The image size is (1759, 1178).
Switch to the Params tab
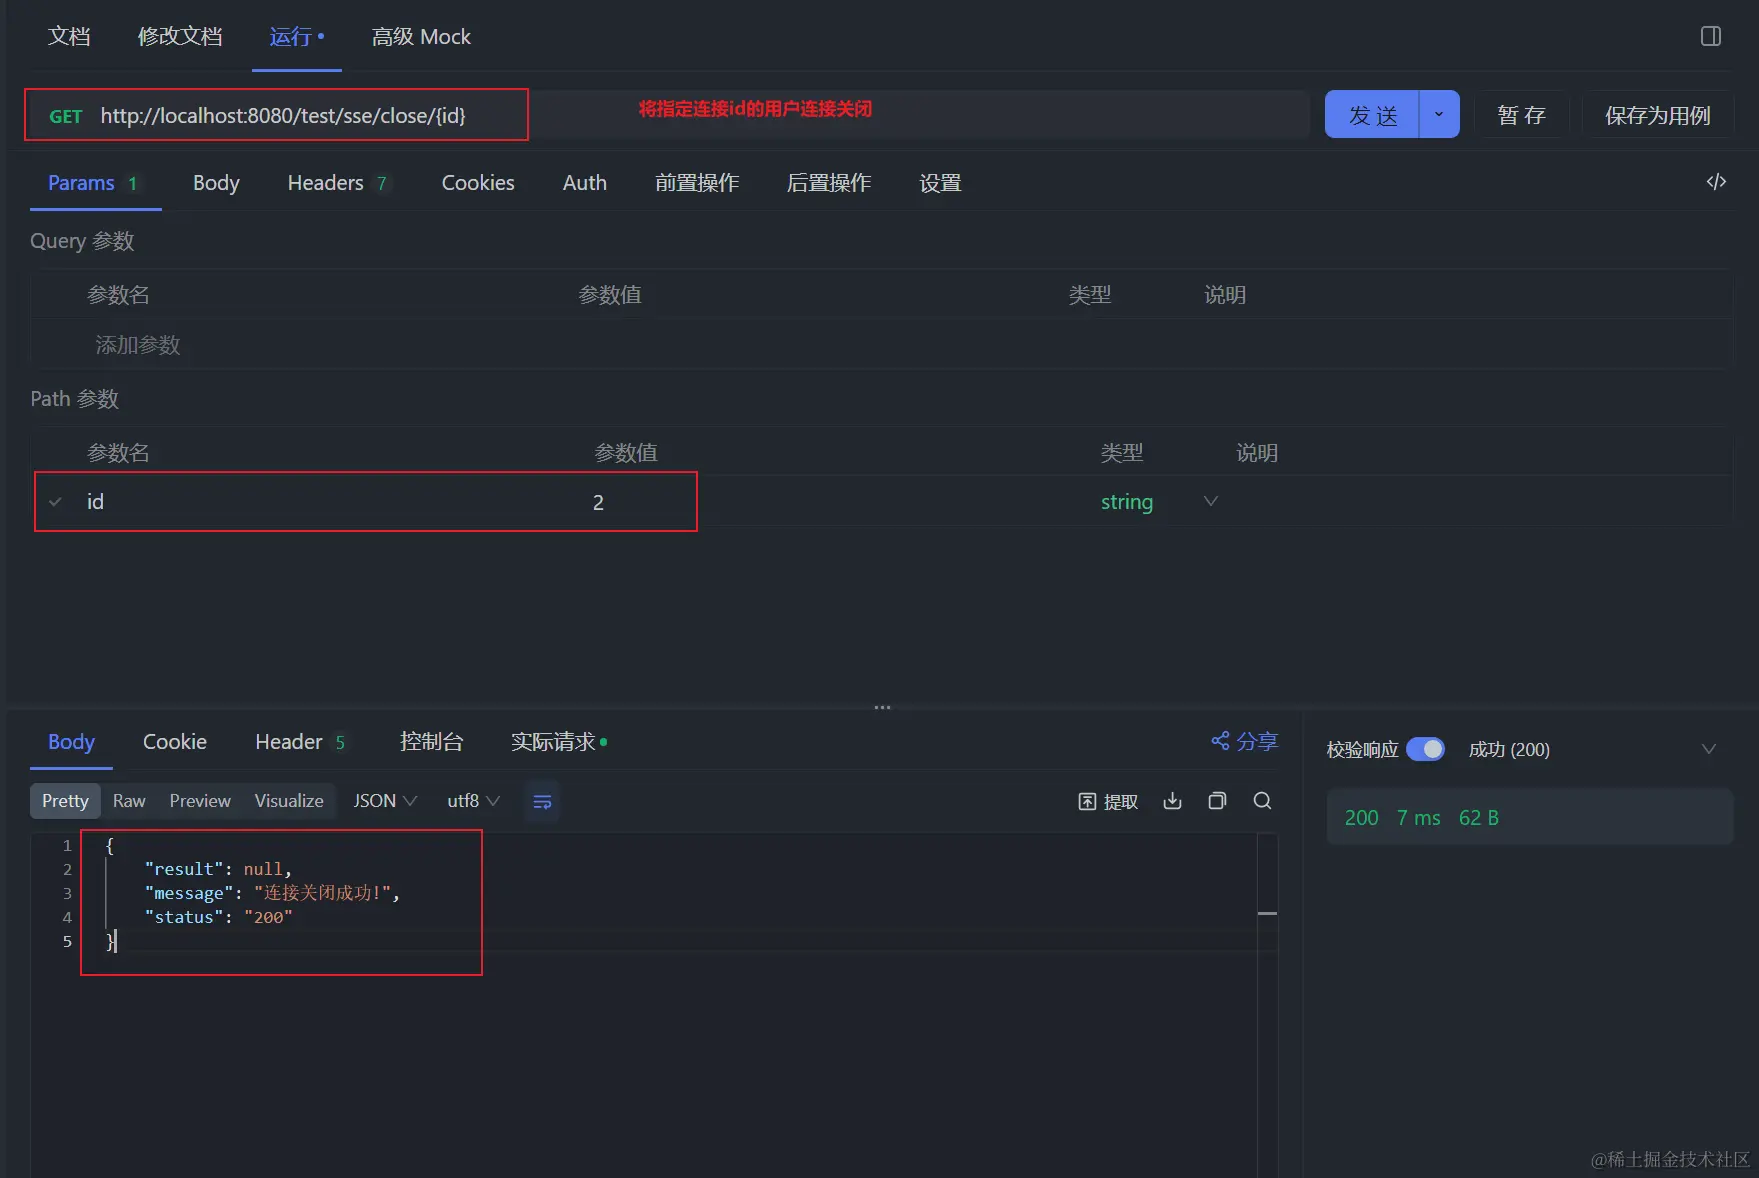point(93,183)
